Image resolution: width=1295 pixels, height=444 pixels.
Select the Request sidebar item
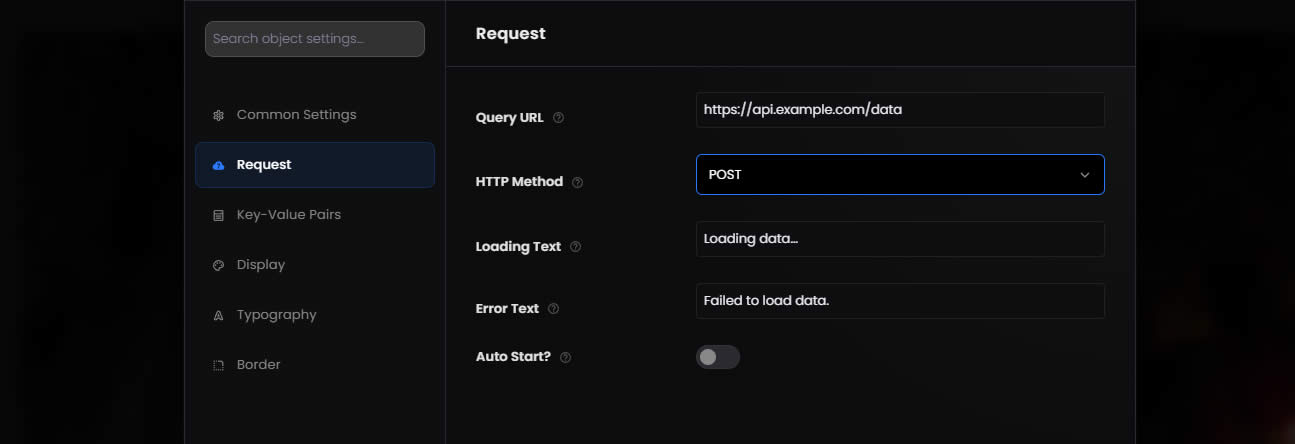point(315,165)
